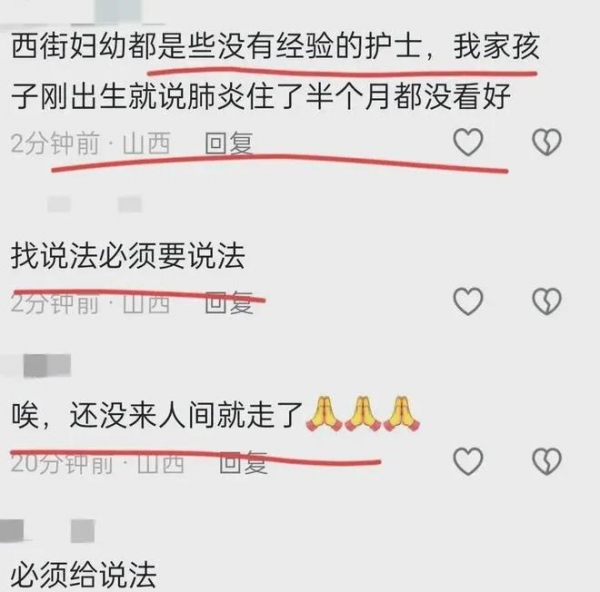Open blurred username above 找说法必须要说法
The height and width of the screenshot is (592, 600).
[94, 204]
